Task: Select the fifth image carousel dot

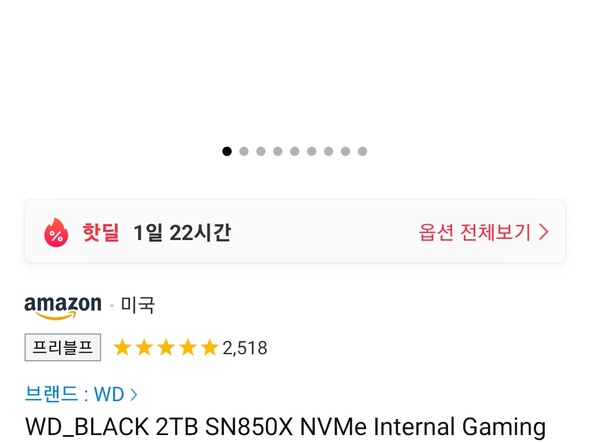Action: [295, 151]
